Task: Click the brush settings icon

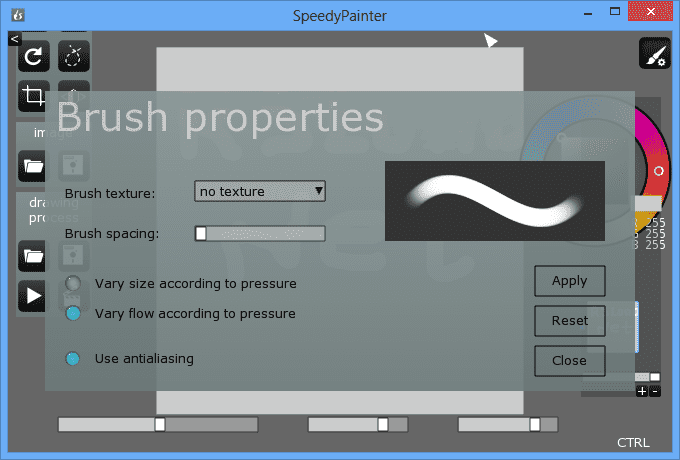Action: pyautogui.click(x=655, y=55)
